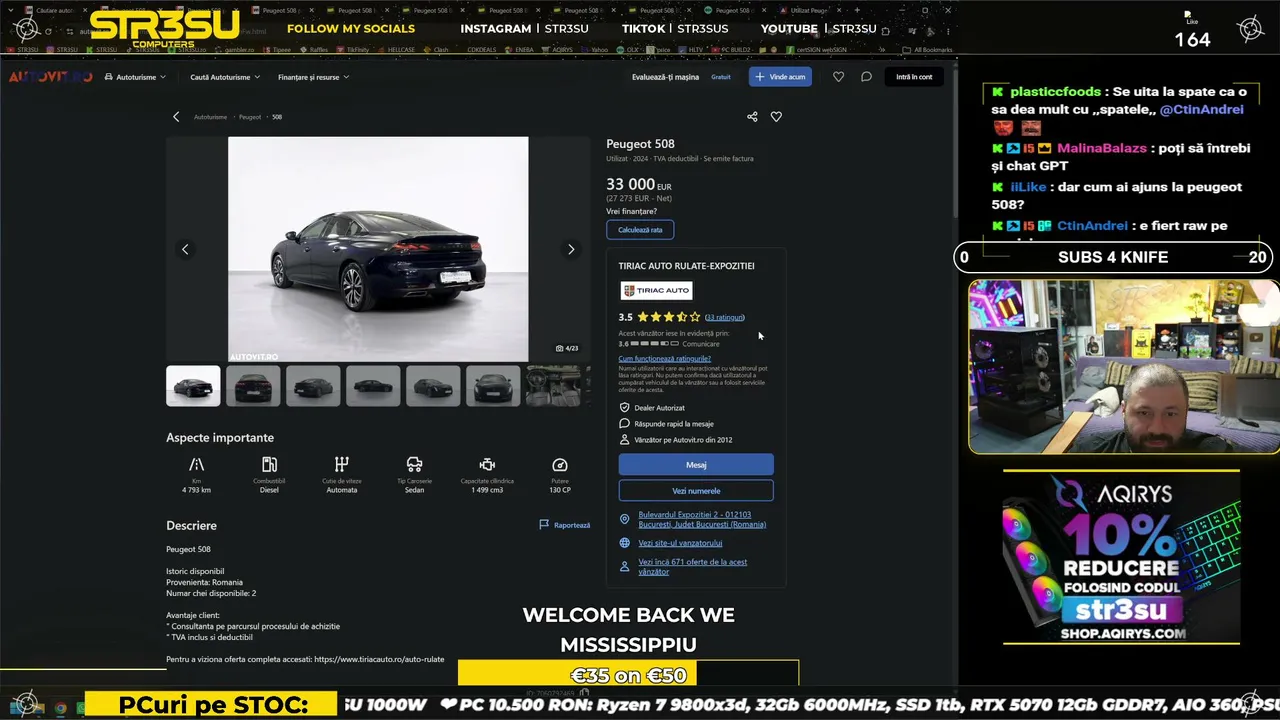
Task: Click the Răspunde rapid la mesaje icon
Action: 625,424
